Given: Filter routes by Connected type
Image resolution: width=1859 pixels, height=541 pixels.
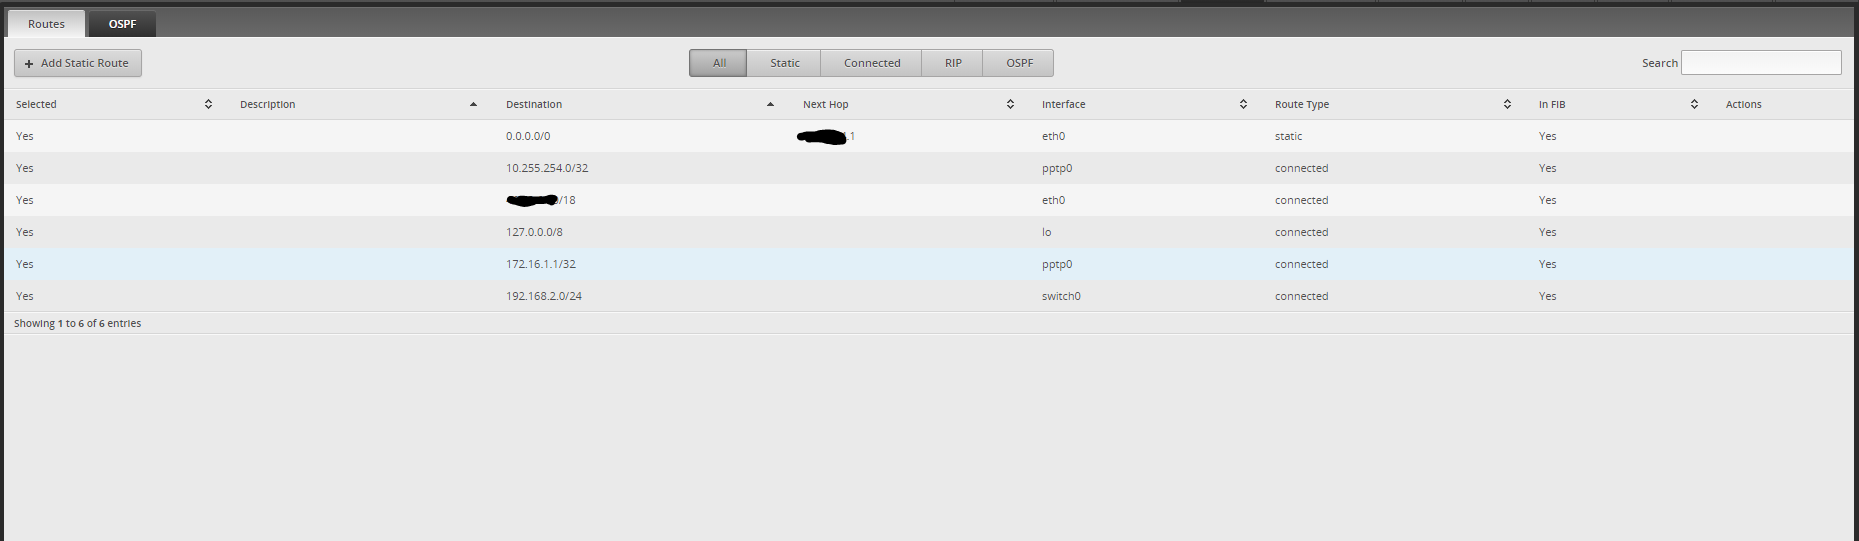Looking at the screenshot, I should [871, 63].
